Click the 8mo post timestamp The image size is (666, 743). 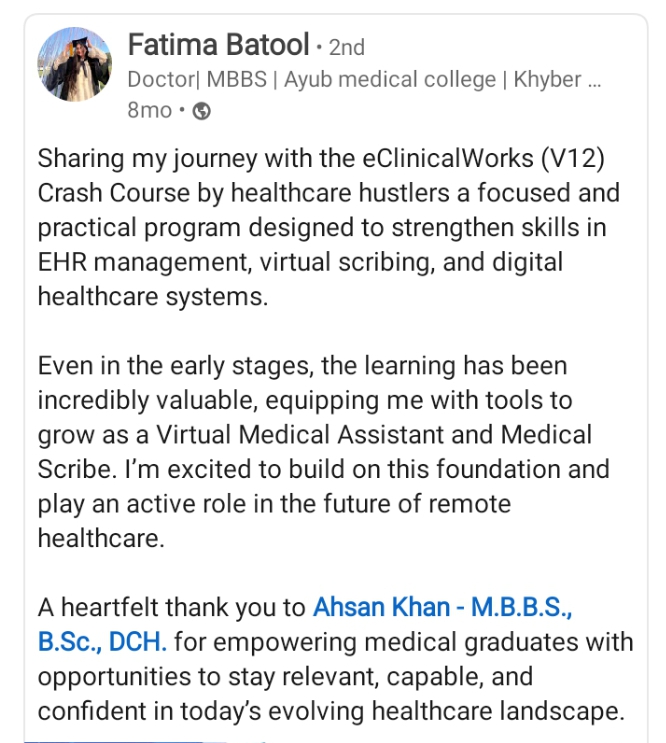point(150,111)
